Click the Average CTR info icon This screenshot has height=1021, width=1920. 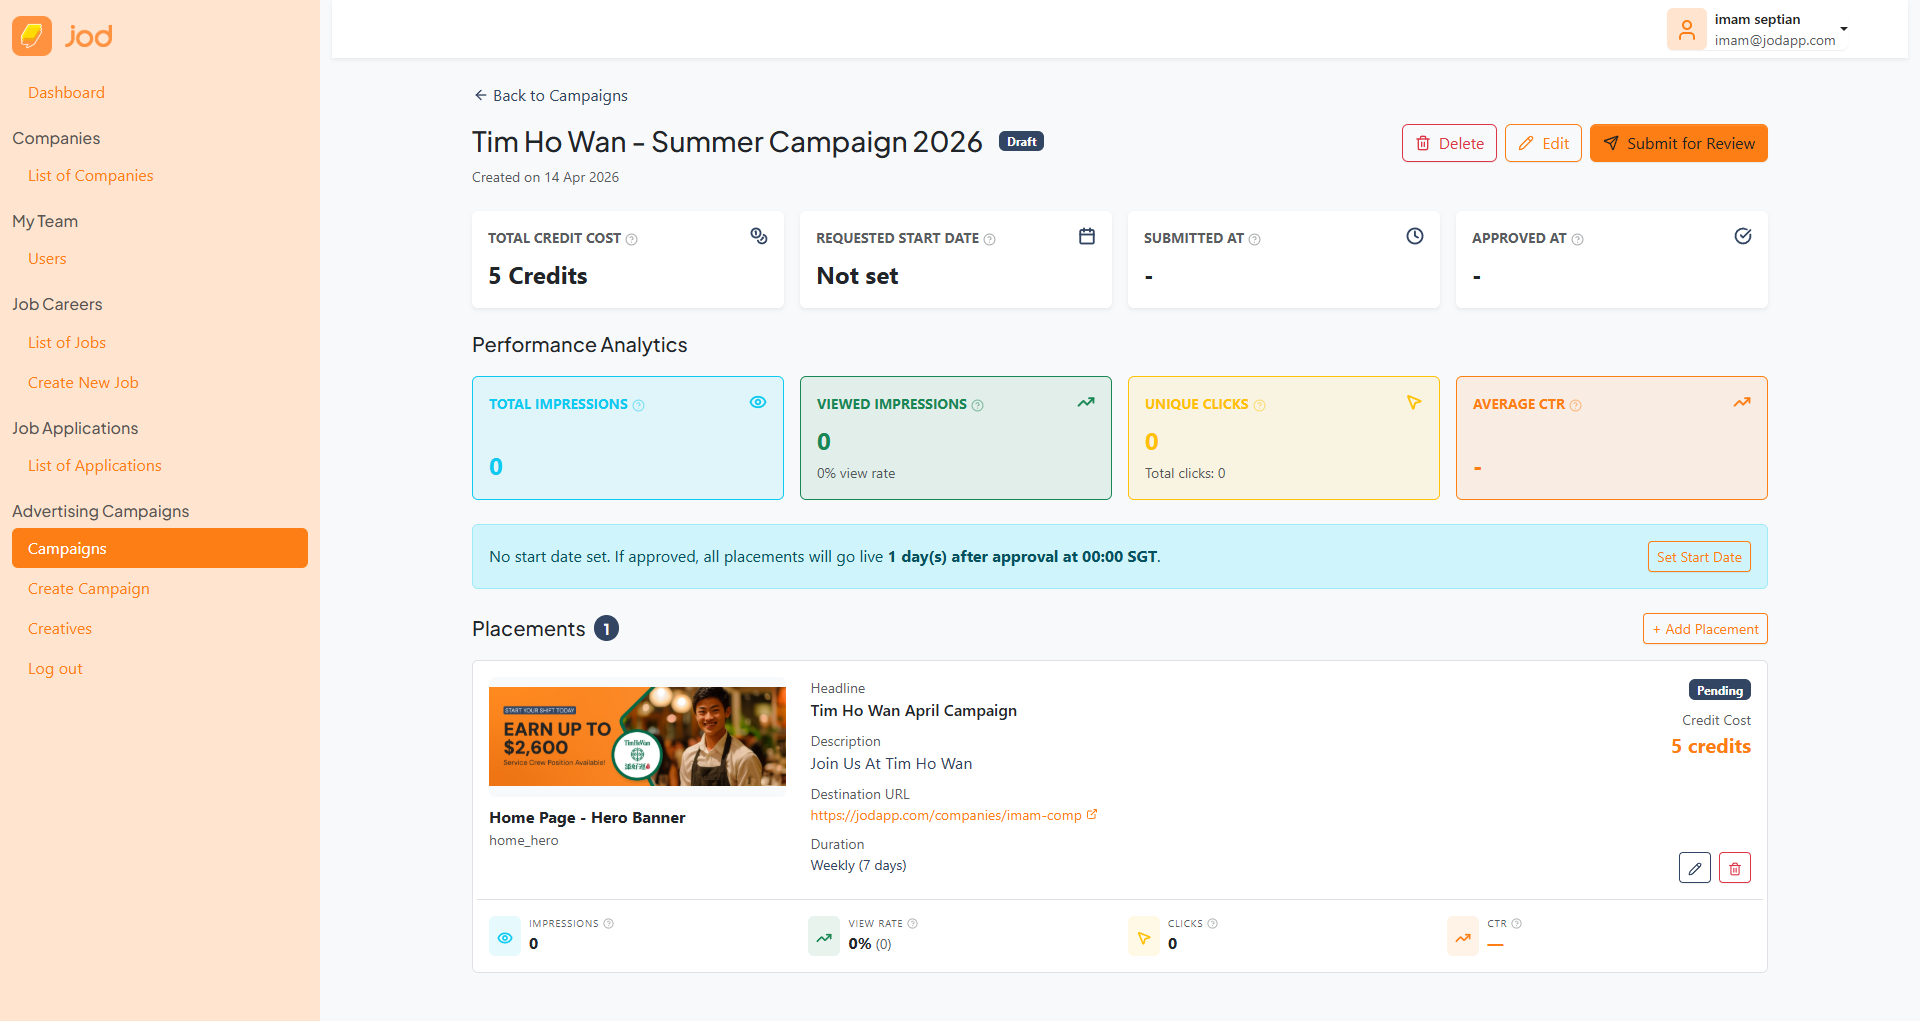[x=1576, y=405]
